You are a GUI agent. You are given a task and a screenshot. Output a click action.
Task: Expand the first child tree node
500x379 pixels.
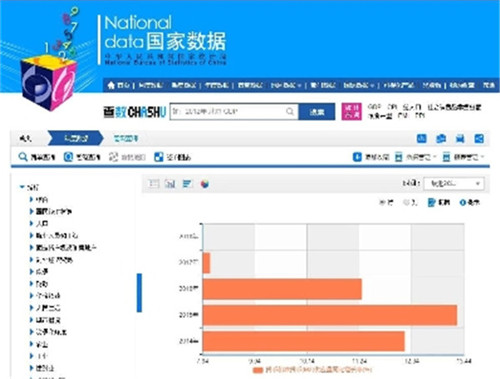(31, 199)
